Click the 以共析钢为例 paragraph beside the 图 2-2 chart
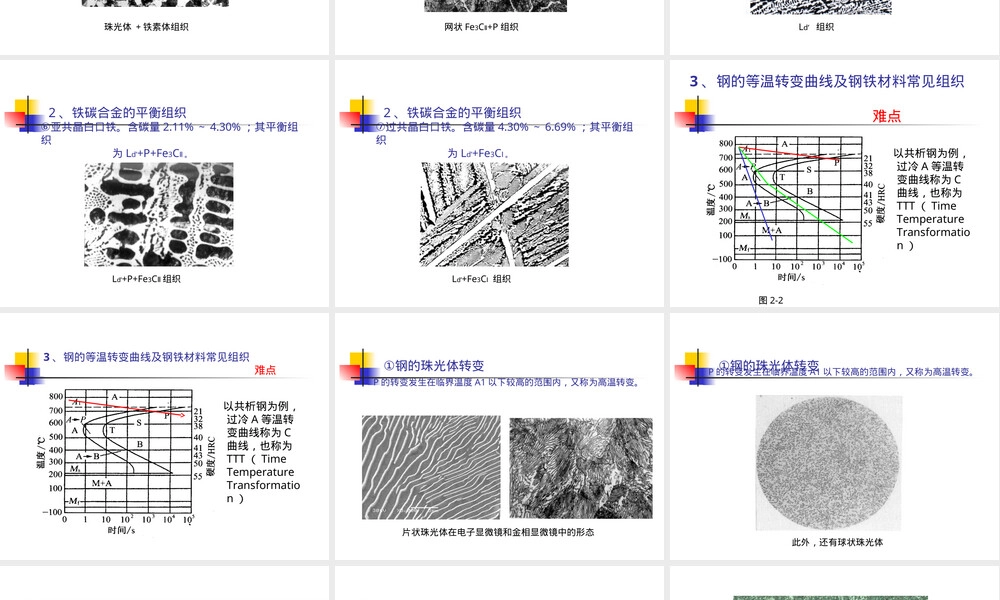The width and height of the screenshot is (1000, 600). pyautogui.click(x=932, y=199)
